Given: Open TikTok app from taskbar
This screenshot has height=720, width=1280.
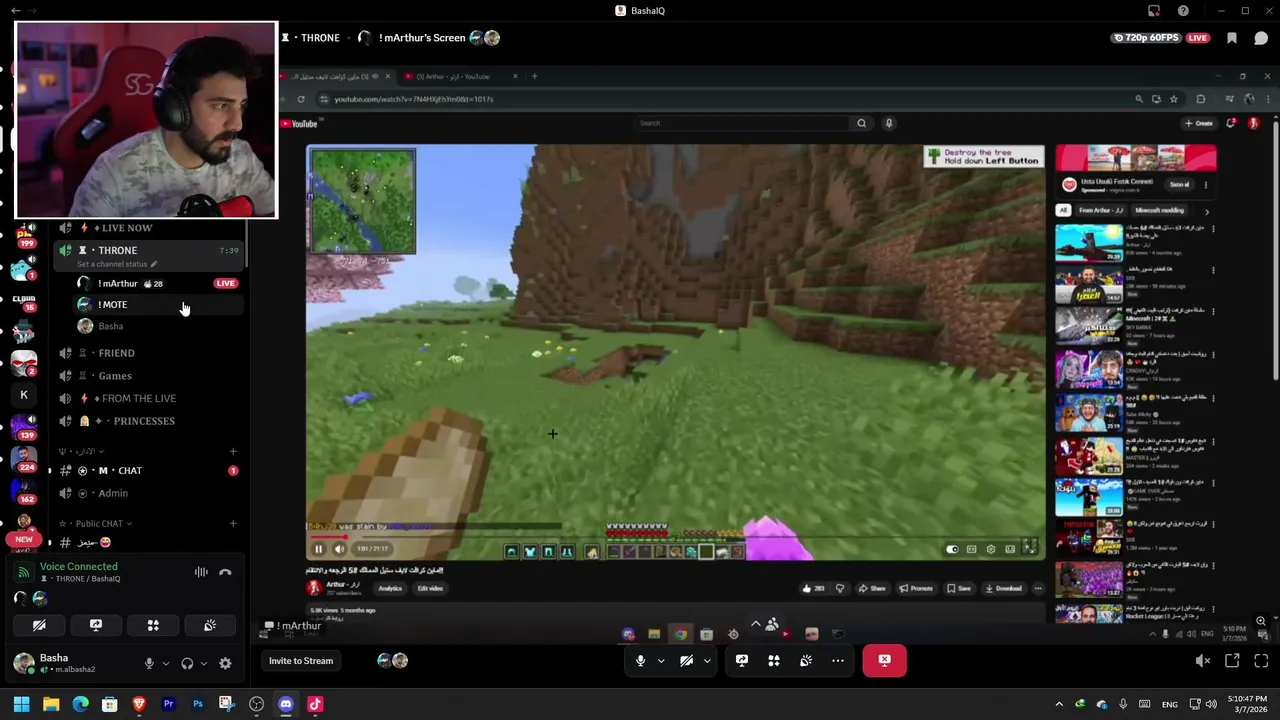Looking at the screenshot, I should (x=315, y=704).
